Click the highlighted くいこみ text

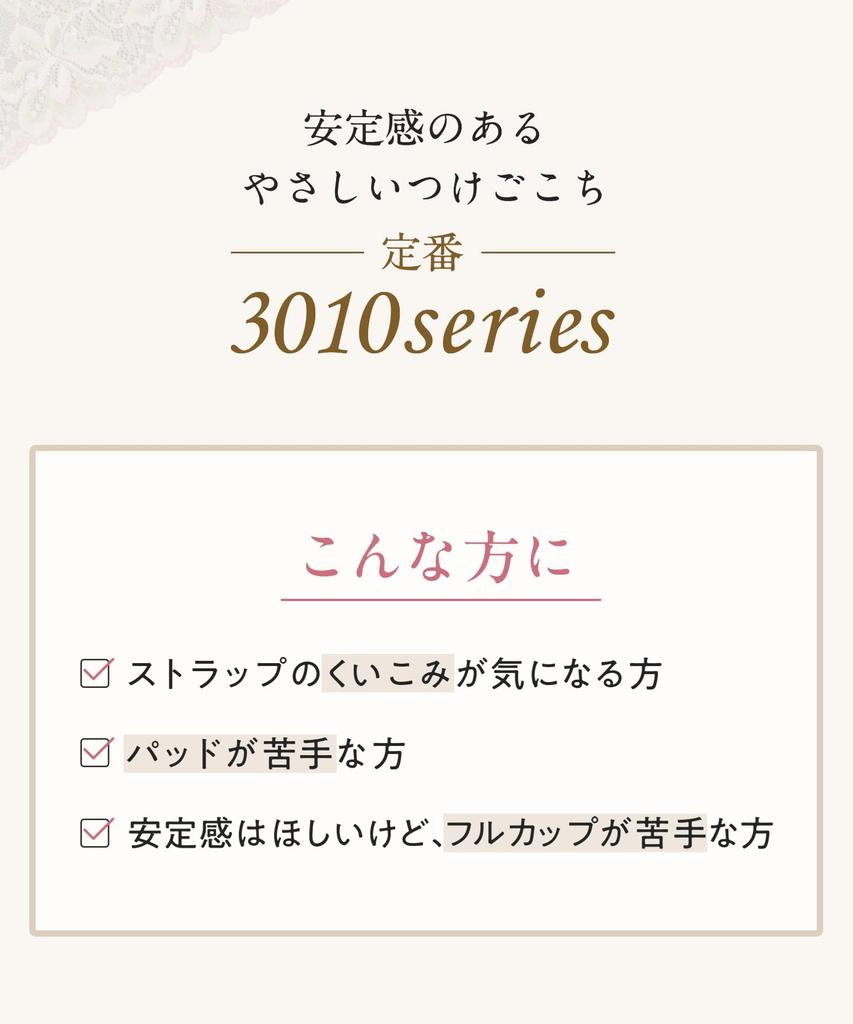pos(387,674)
